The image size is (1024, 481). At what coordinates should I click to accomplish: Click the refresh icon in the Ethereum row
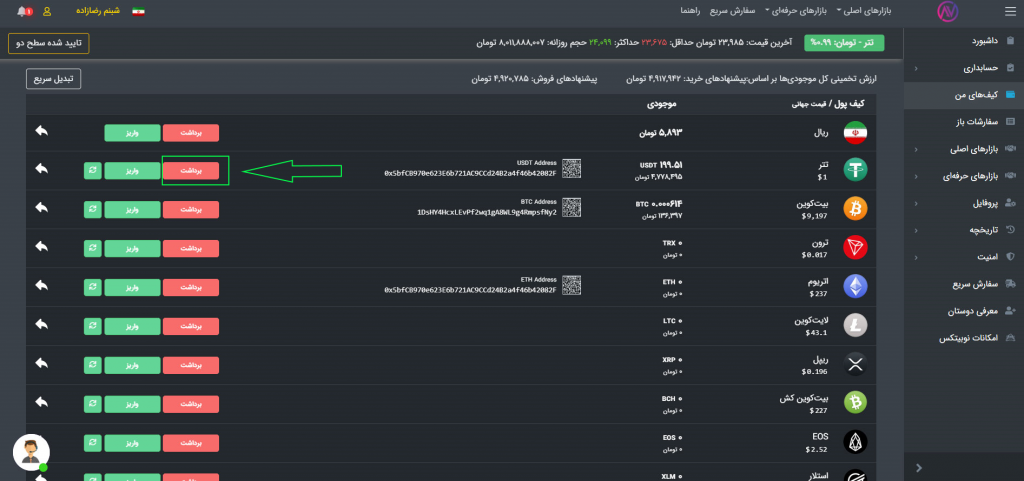tap(92, 286)
